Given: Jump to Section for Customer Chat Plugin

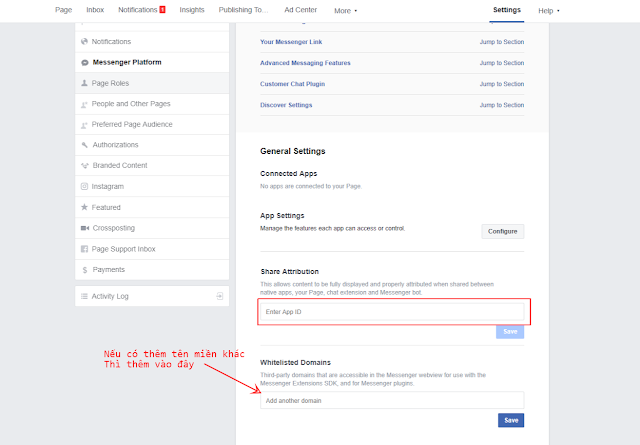Looking at the screenshot, I should (x=502, y=84).
